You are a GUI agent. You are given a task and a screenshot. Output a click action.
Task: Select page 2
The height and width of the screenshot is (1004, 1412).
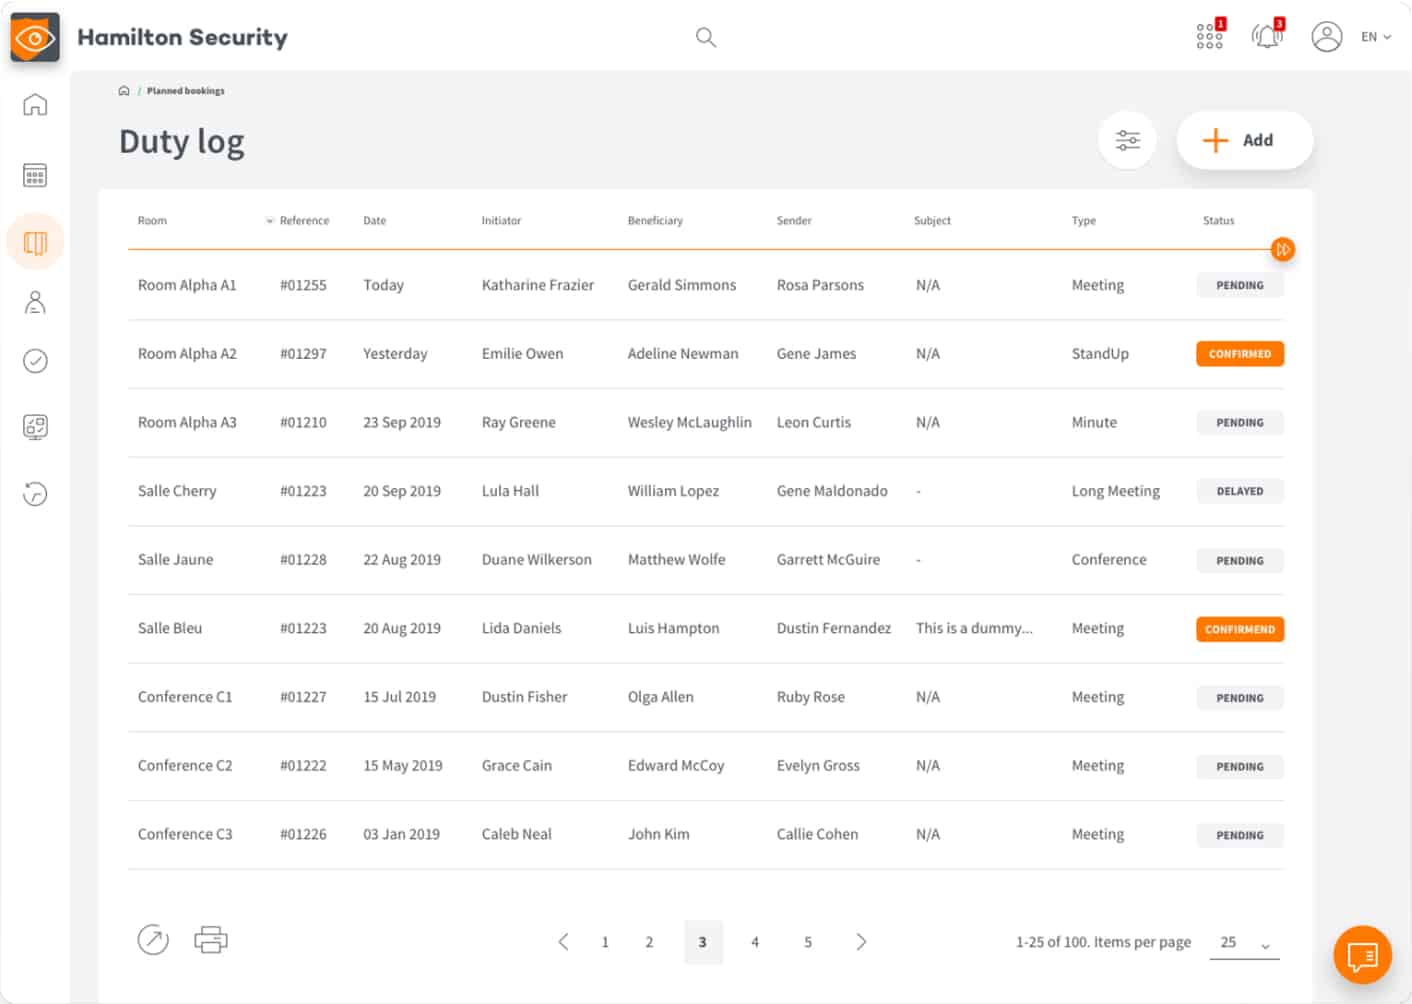point(649,942)
